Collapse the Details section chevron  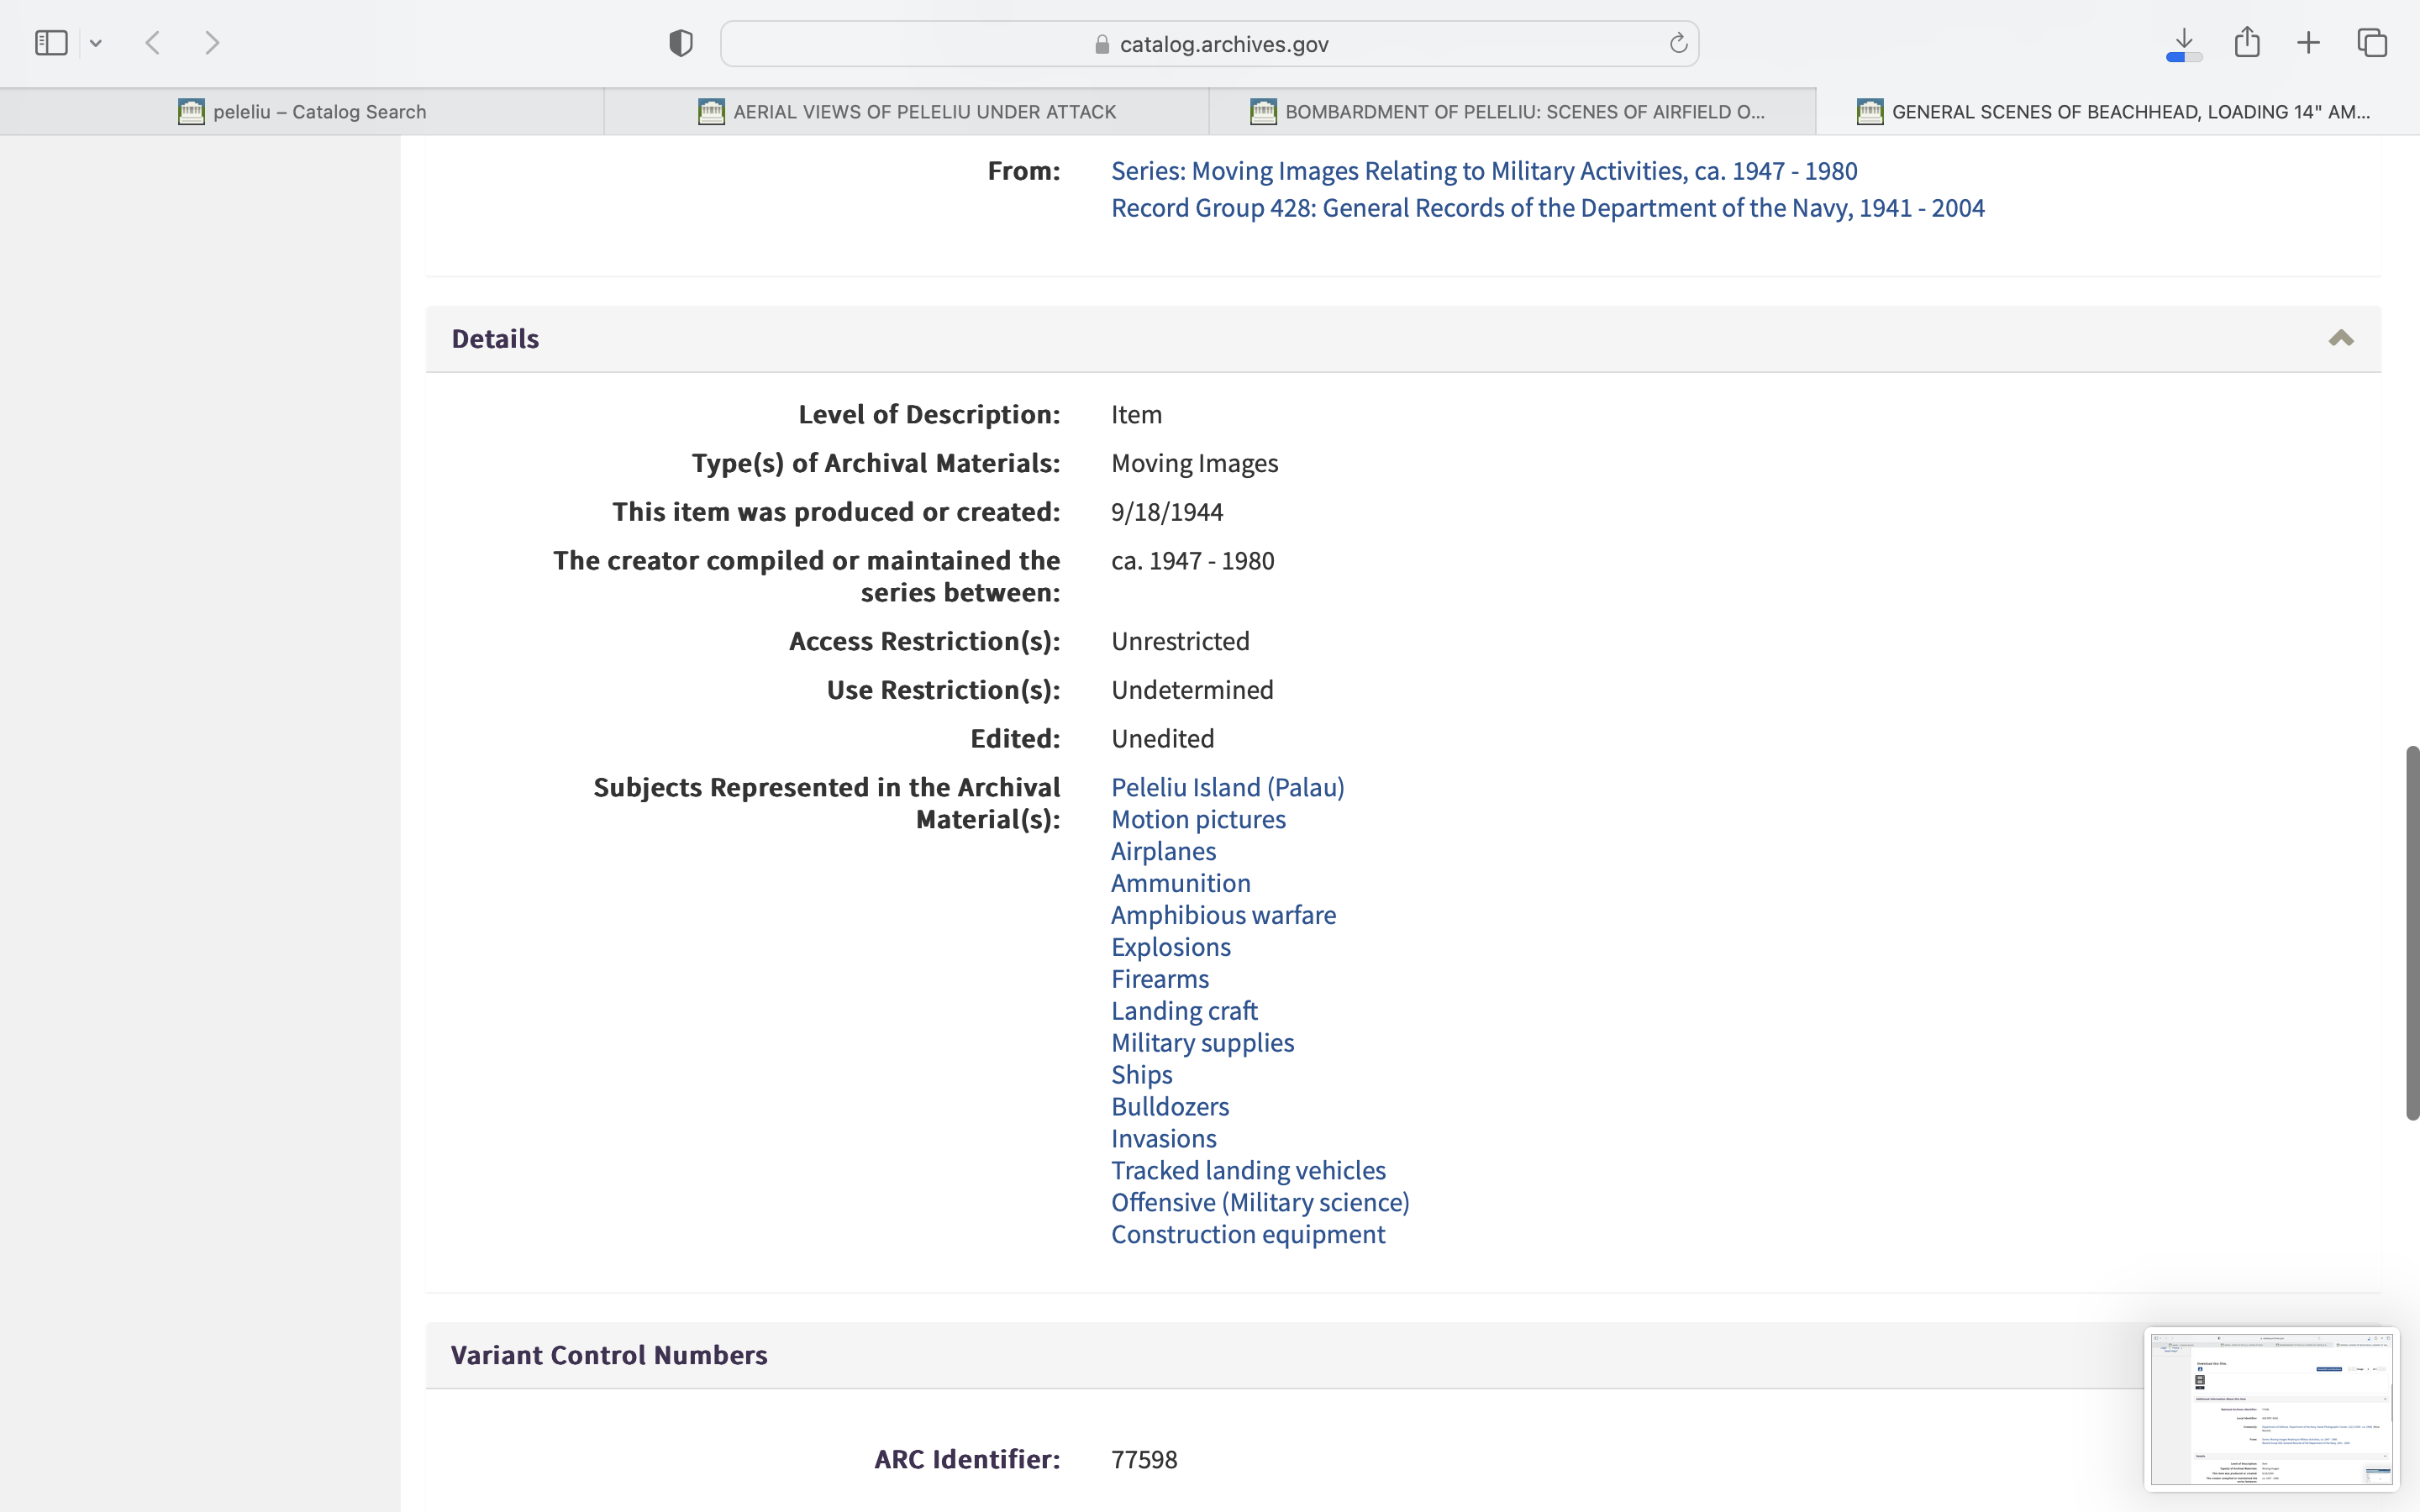2340,339
